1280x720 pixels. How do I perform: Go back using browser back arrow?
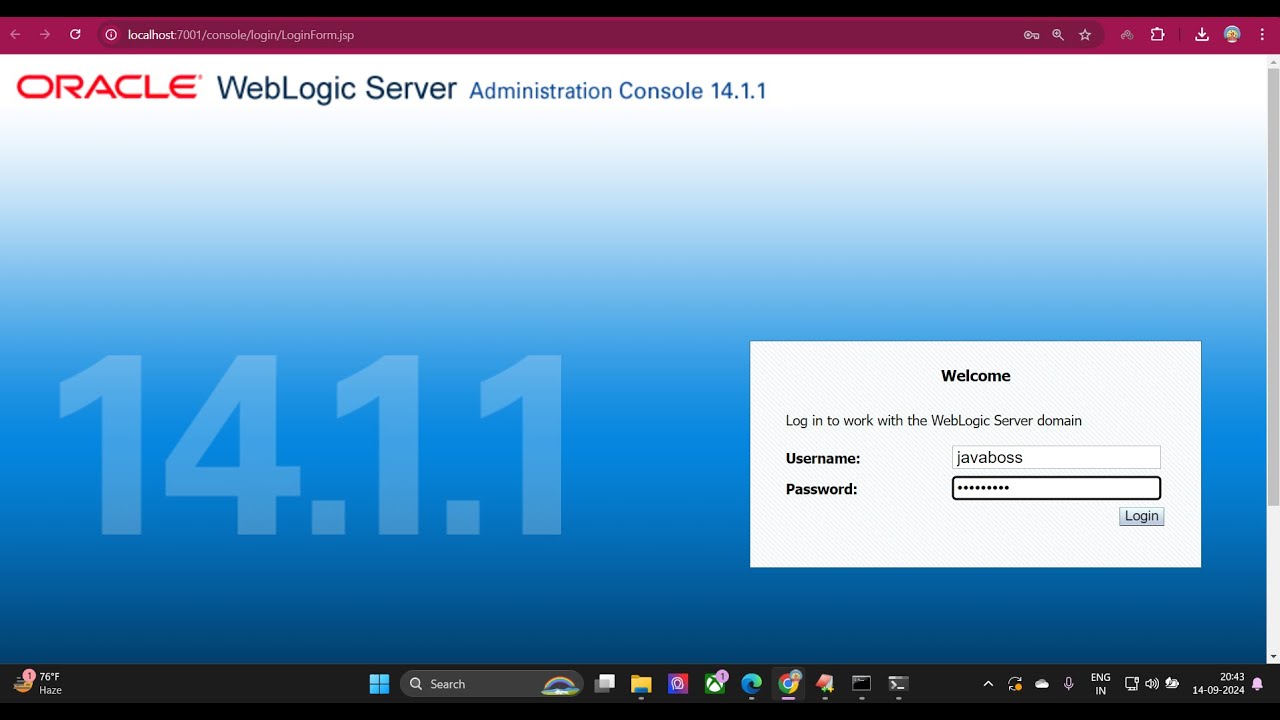pyautogui.click(x=16, y=34)
